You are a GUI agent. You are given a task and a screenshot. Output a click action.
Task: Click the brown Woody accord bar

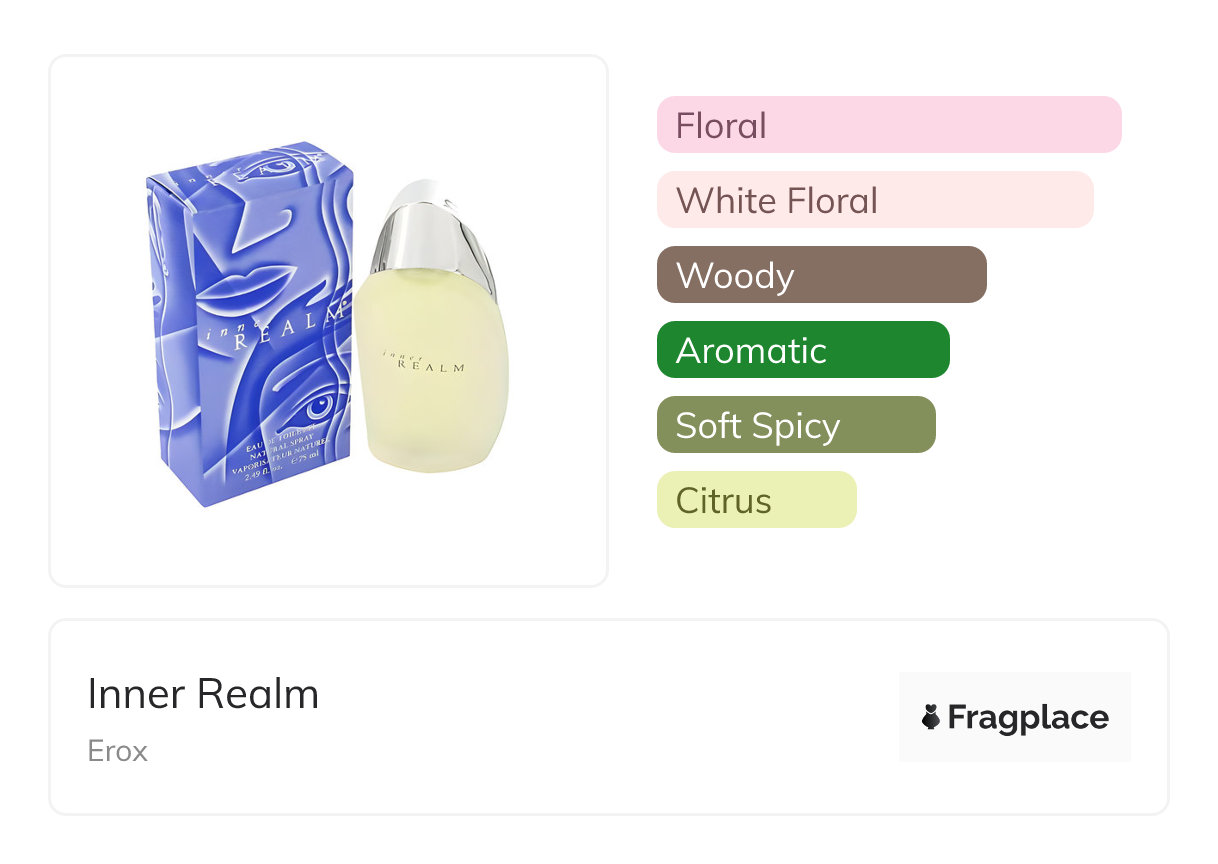tap(821, 275)
